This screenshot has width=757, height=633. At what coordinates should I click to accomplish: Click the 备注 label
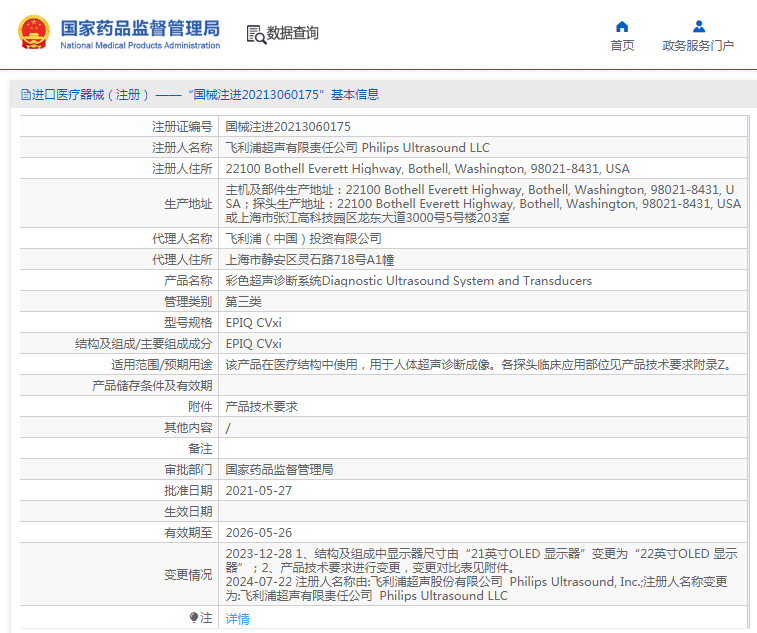click(200, 449)
